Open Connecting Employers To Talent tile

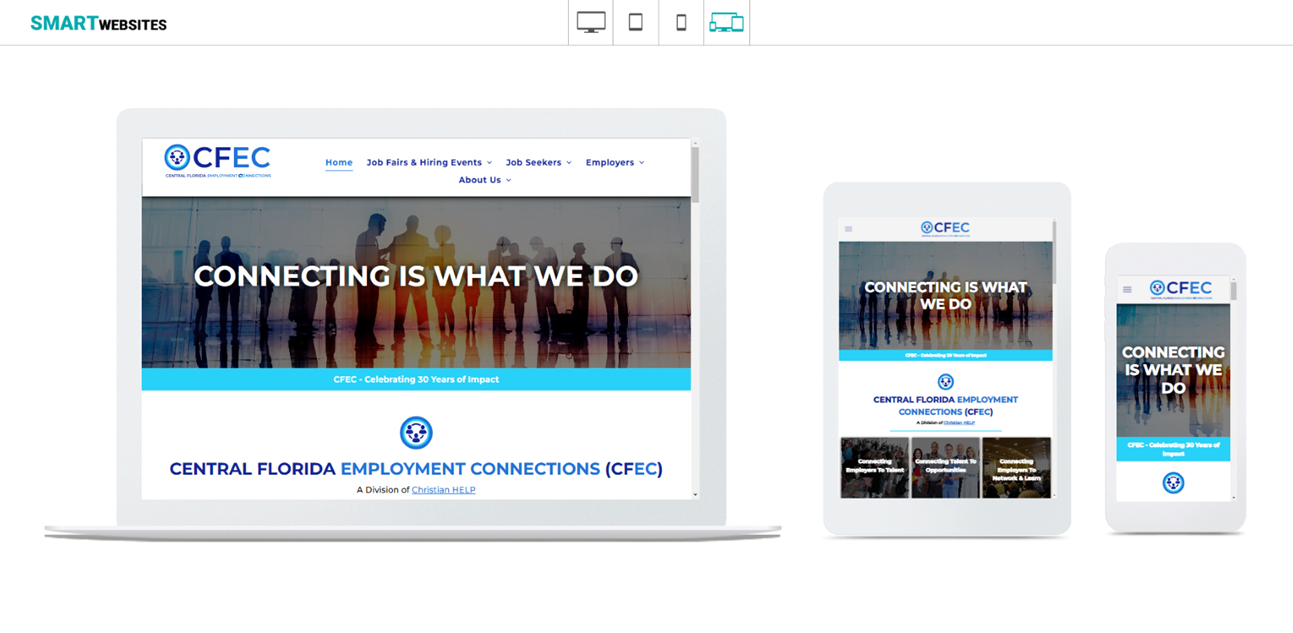(874, 467)
